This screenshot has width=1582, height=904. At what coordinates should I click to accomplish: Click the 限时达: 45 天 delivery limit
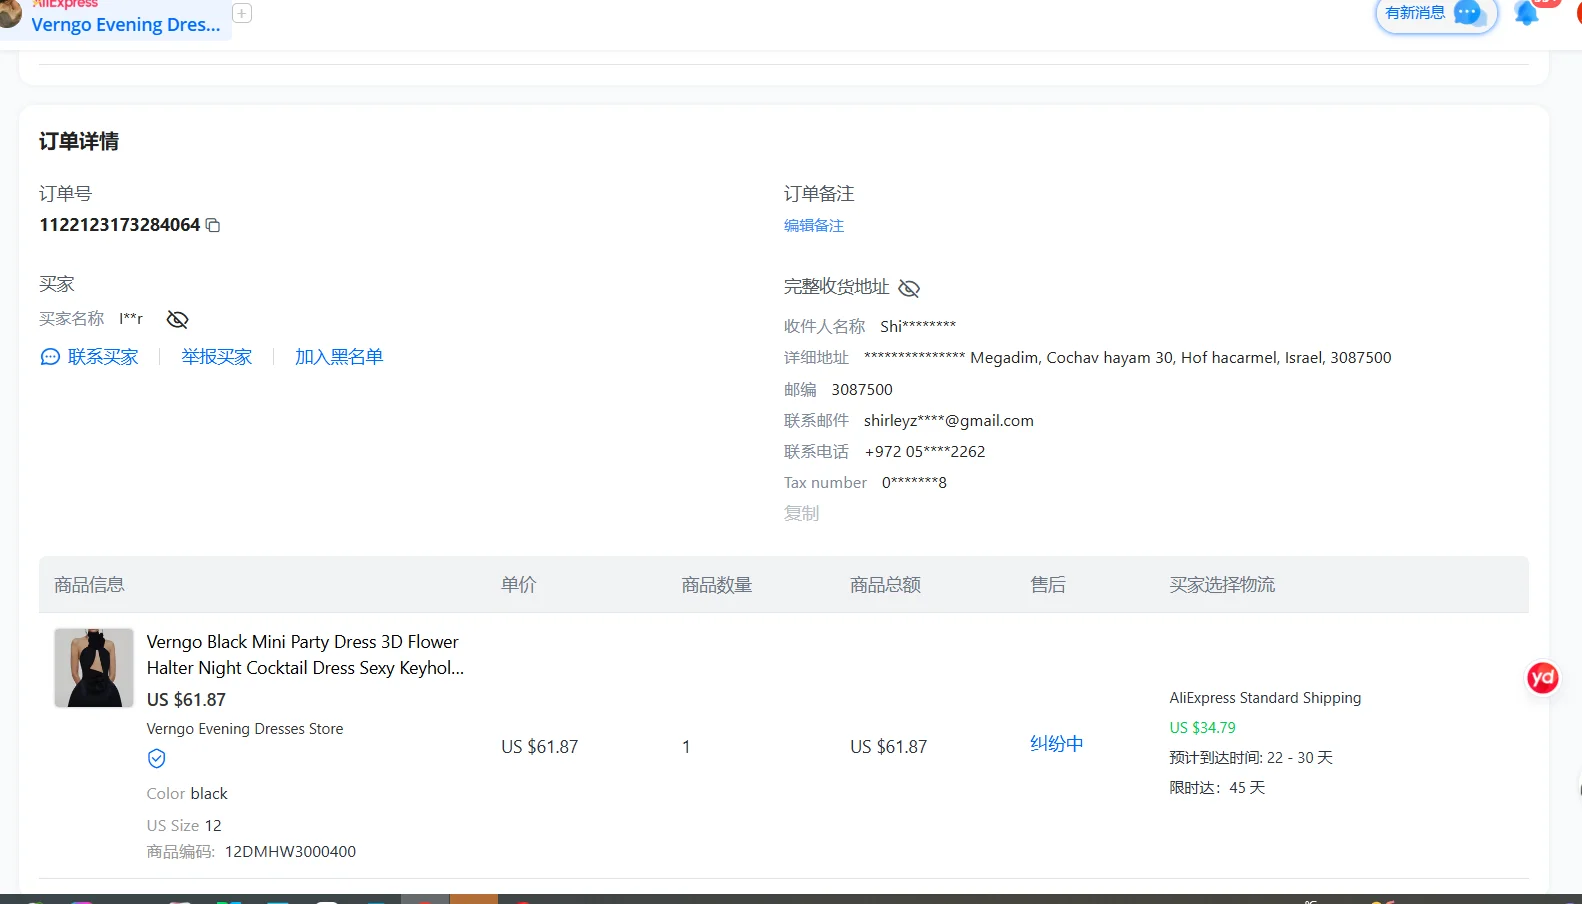1217,788
